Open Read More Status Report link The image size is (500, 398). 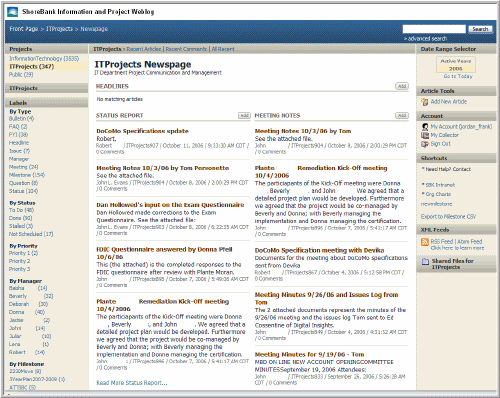132,383
